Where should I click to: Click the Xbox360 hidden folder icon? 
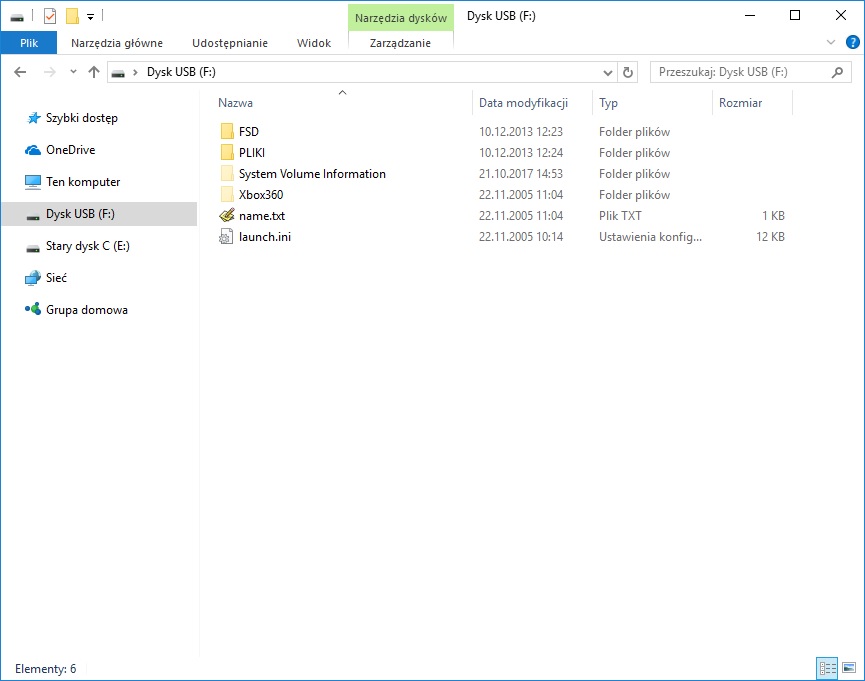pos(227,194)
